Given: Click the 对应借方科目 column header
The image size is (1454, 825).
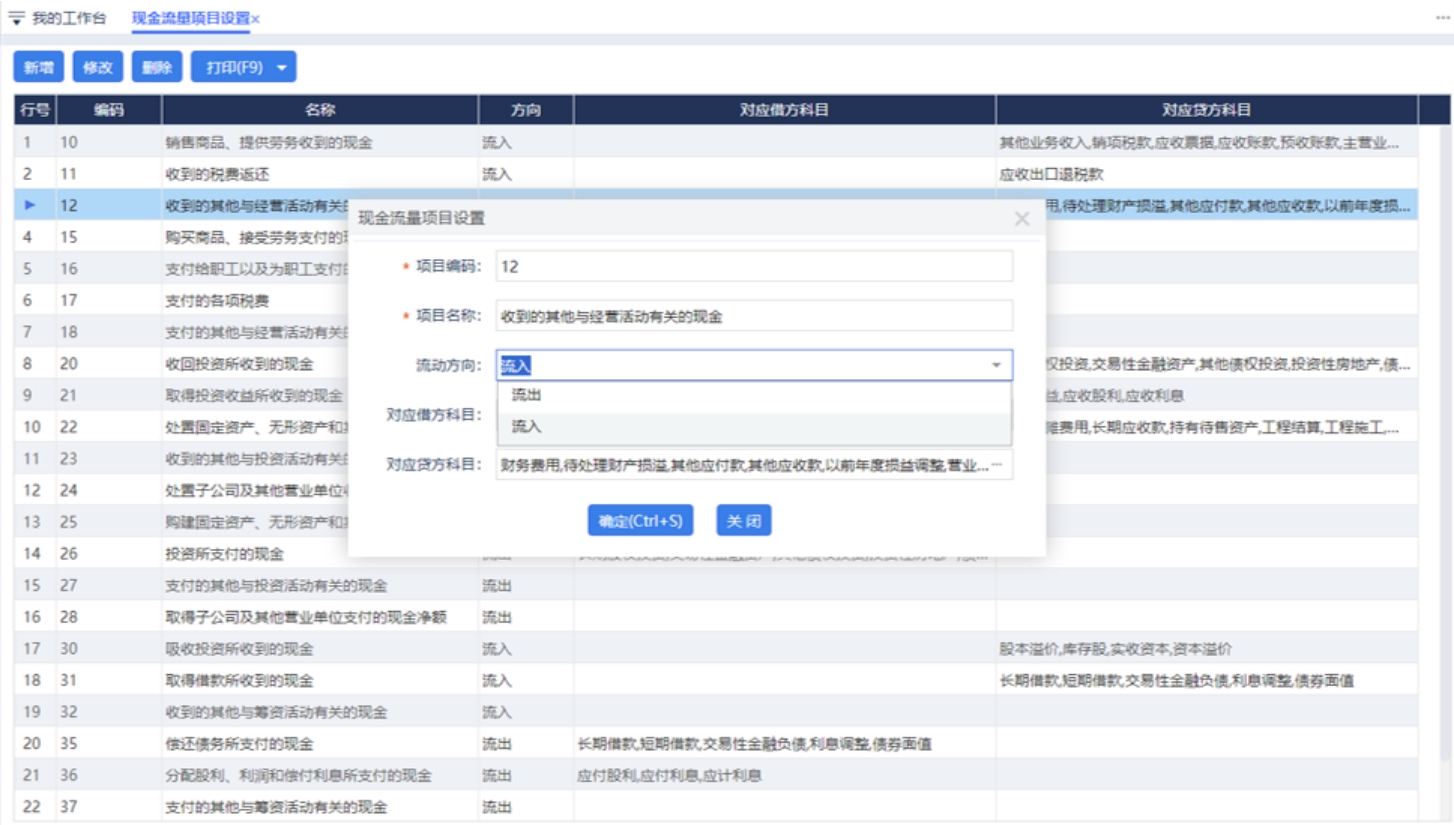Looking at the screenshot, I should (785, 110).
